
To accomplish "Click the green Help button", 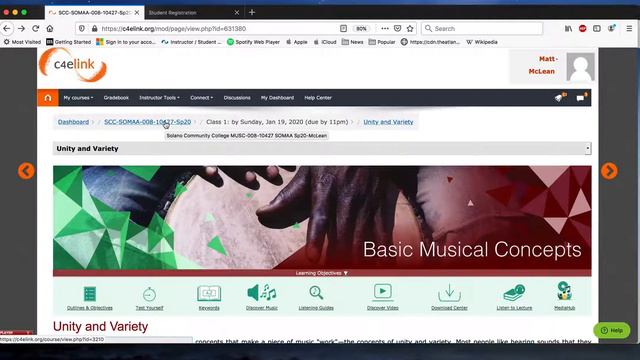I will pos(611,330).
